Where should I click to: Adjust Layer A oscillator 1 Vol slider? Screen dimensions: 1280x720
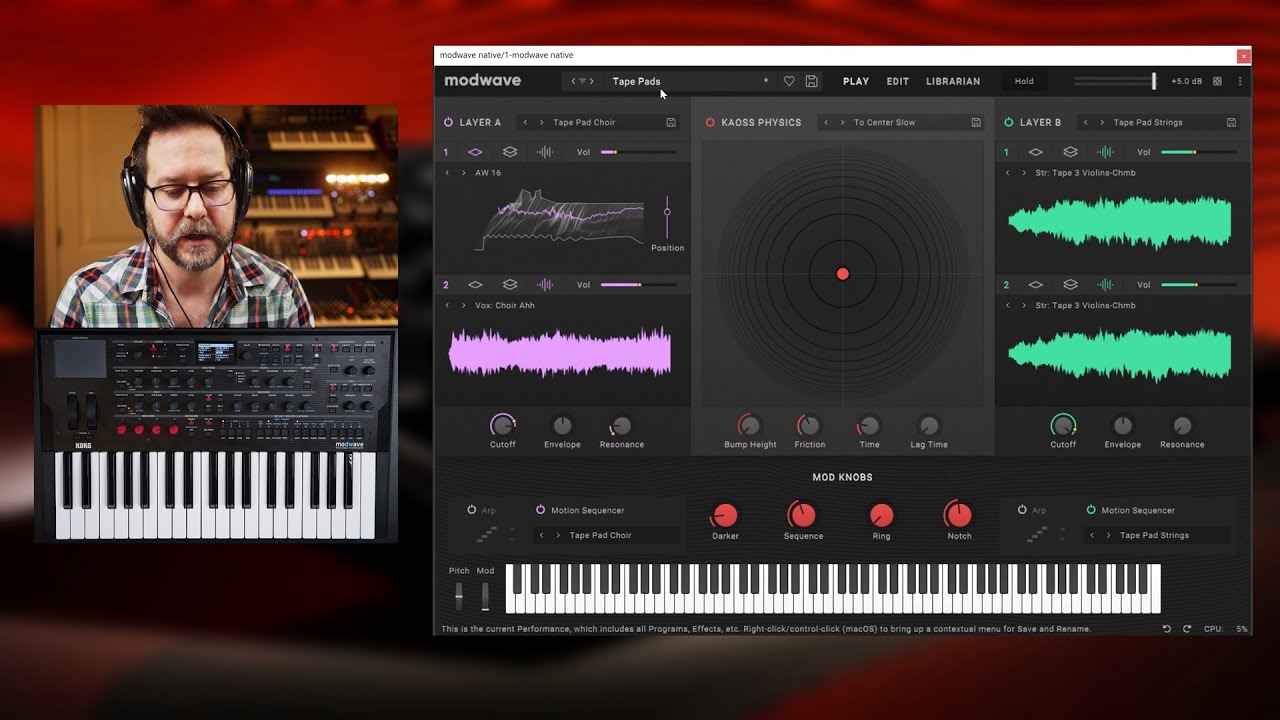click(x=638, y=152)
